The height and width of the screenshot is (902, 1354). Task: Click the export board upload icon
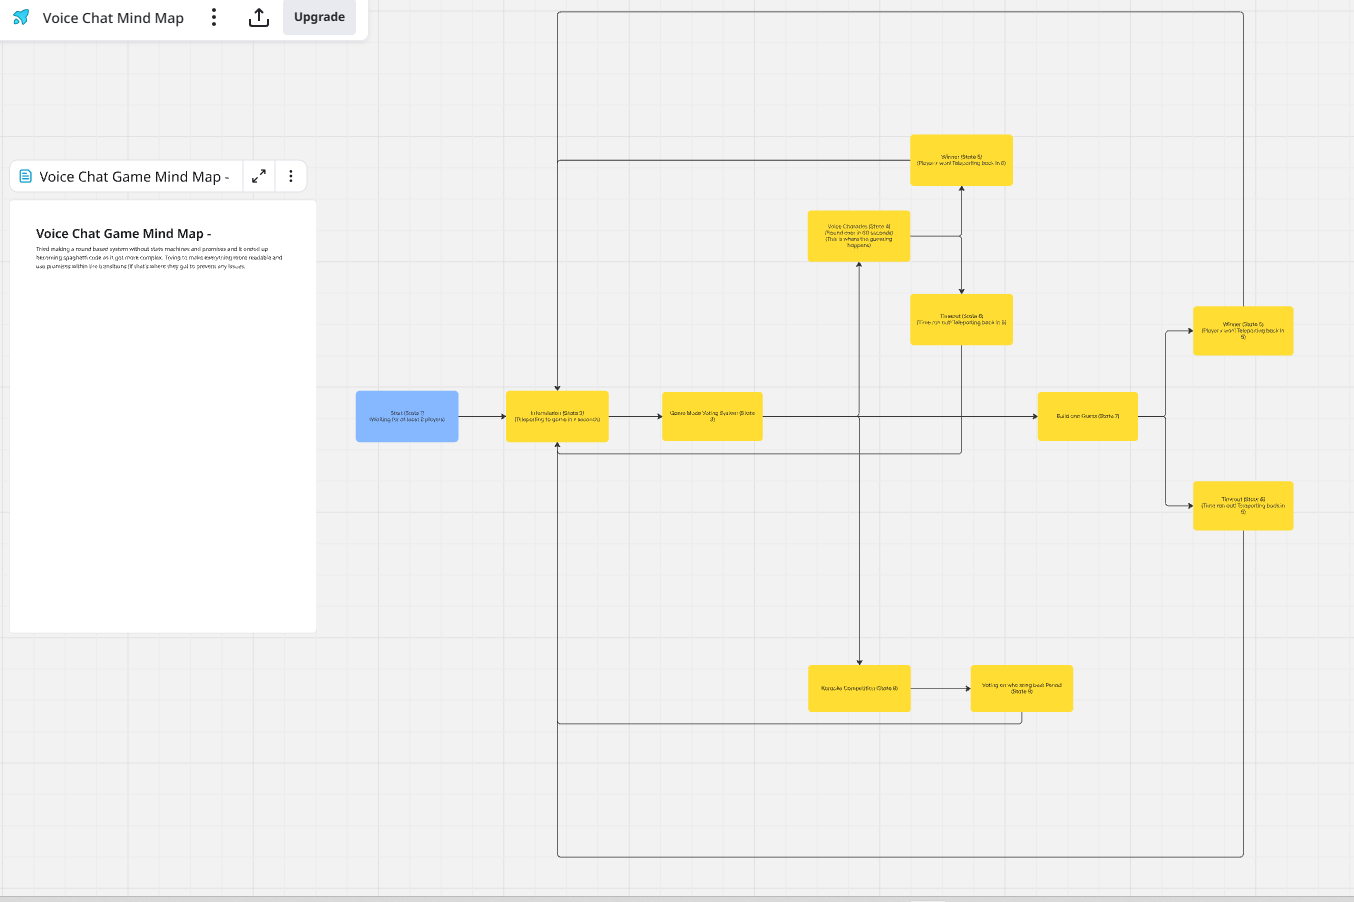click(x=259, y=17)
